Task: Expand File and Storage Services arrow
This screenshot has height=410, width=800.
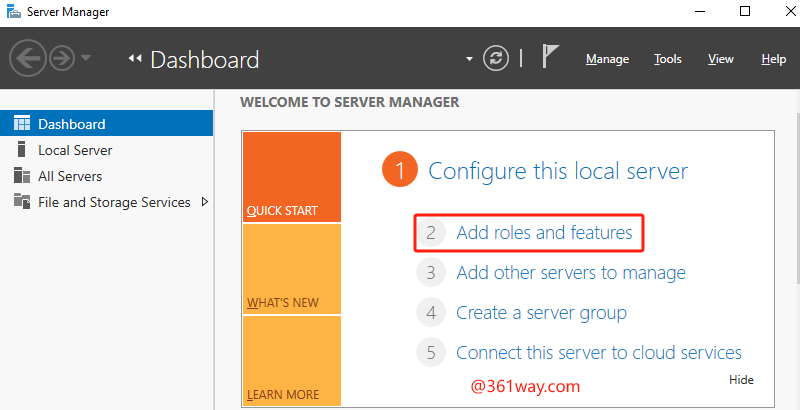Action: (x=205, y=202)
